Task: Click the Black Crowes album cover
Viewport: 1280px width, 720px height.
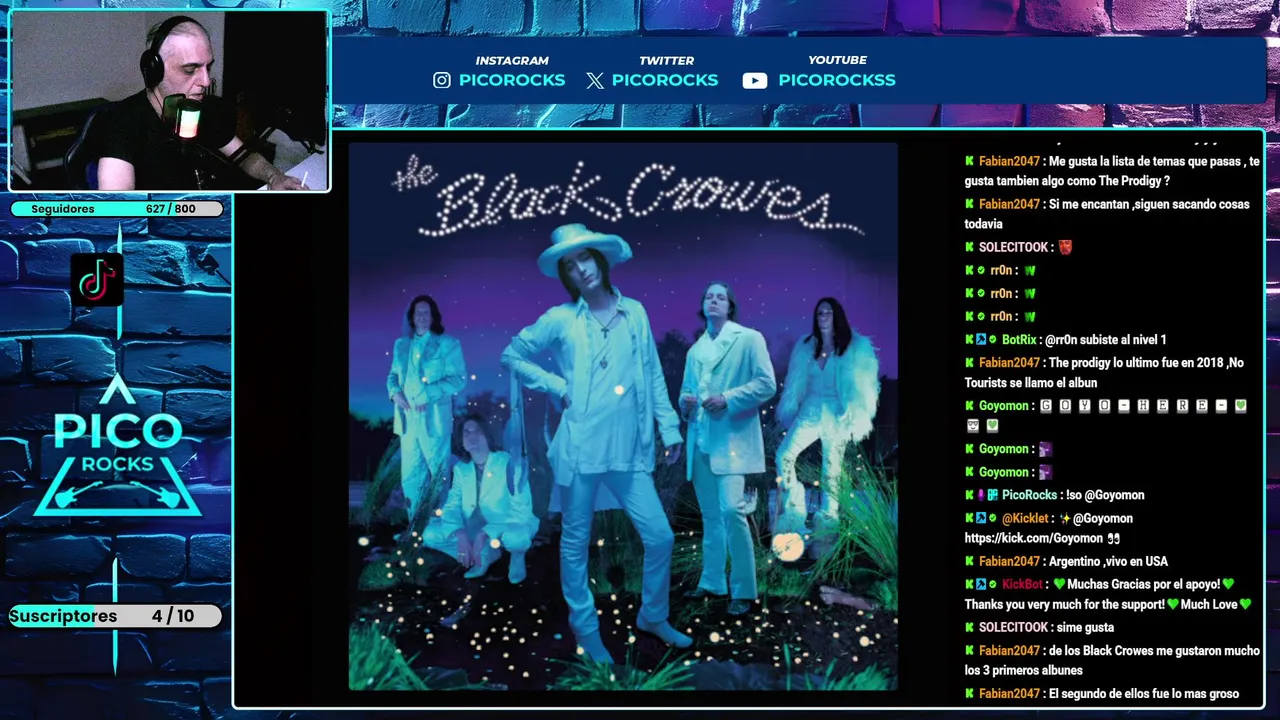Action: (x=623, y=416)
